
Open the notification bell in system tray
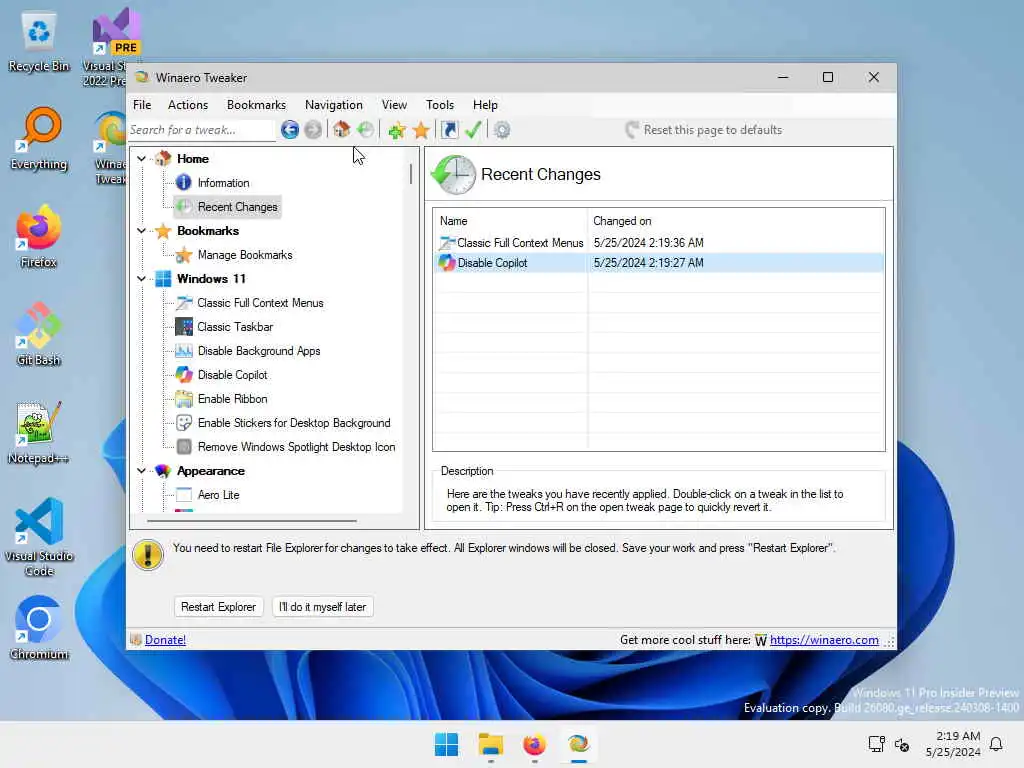997,744
